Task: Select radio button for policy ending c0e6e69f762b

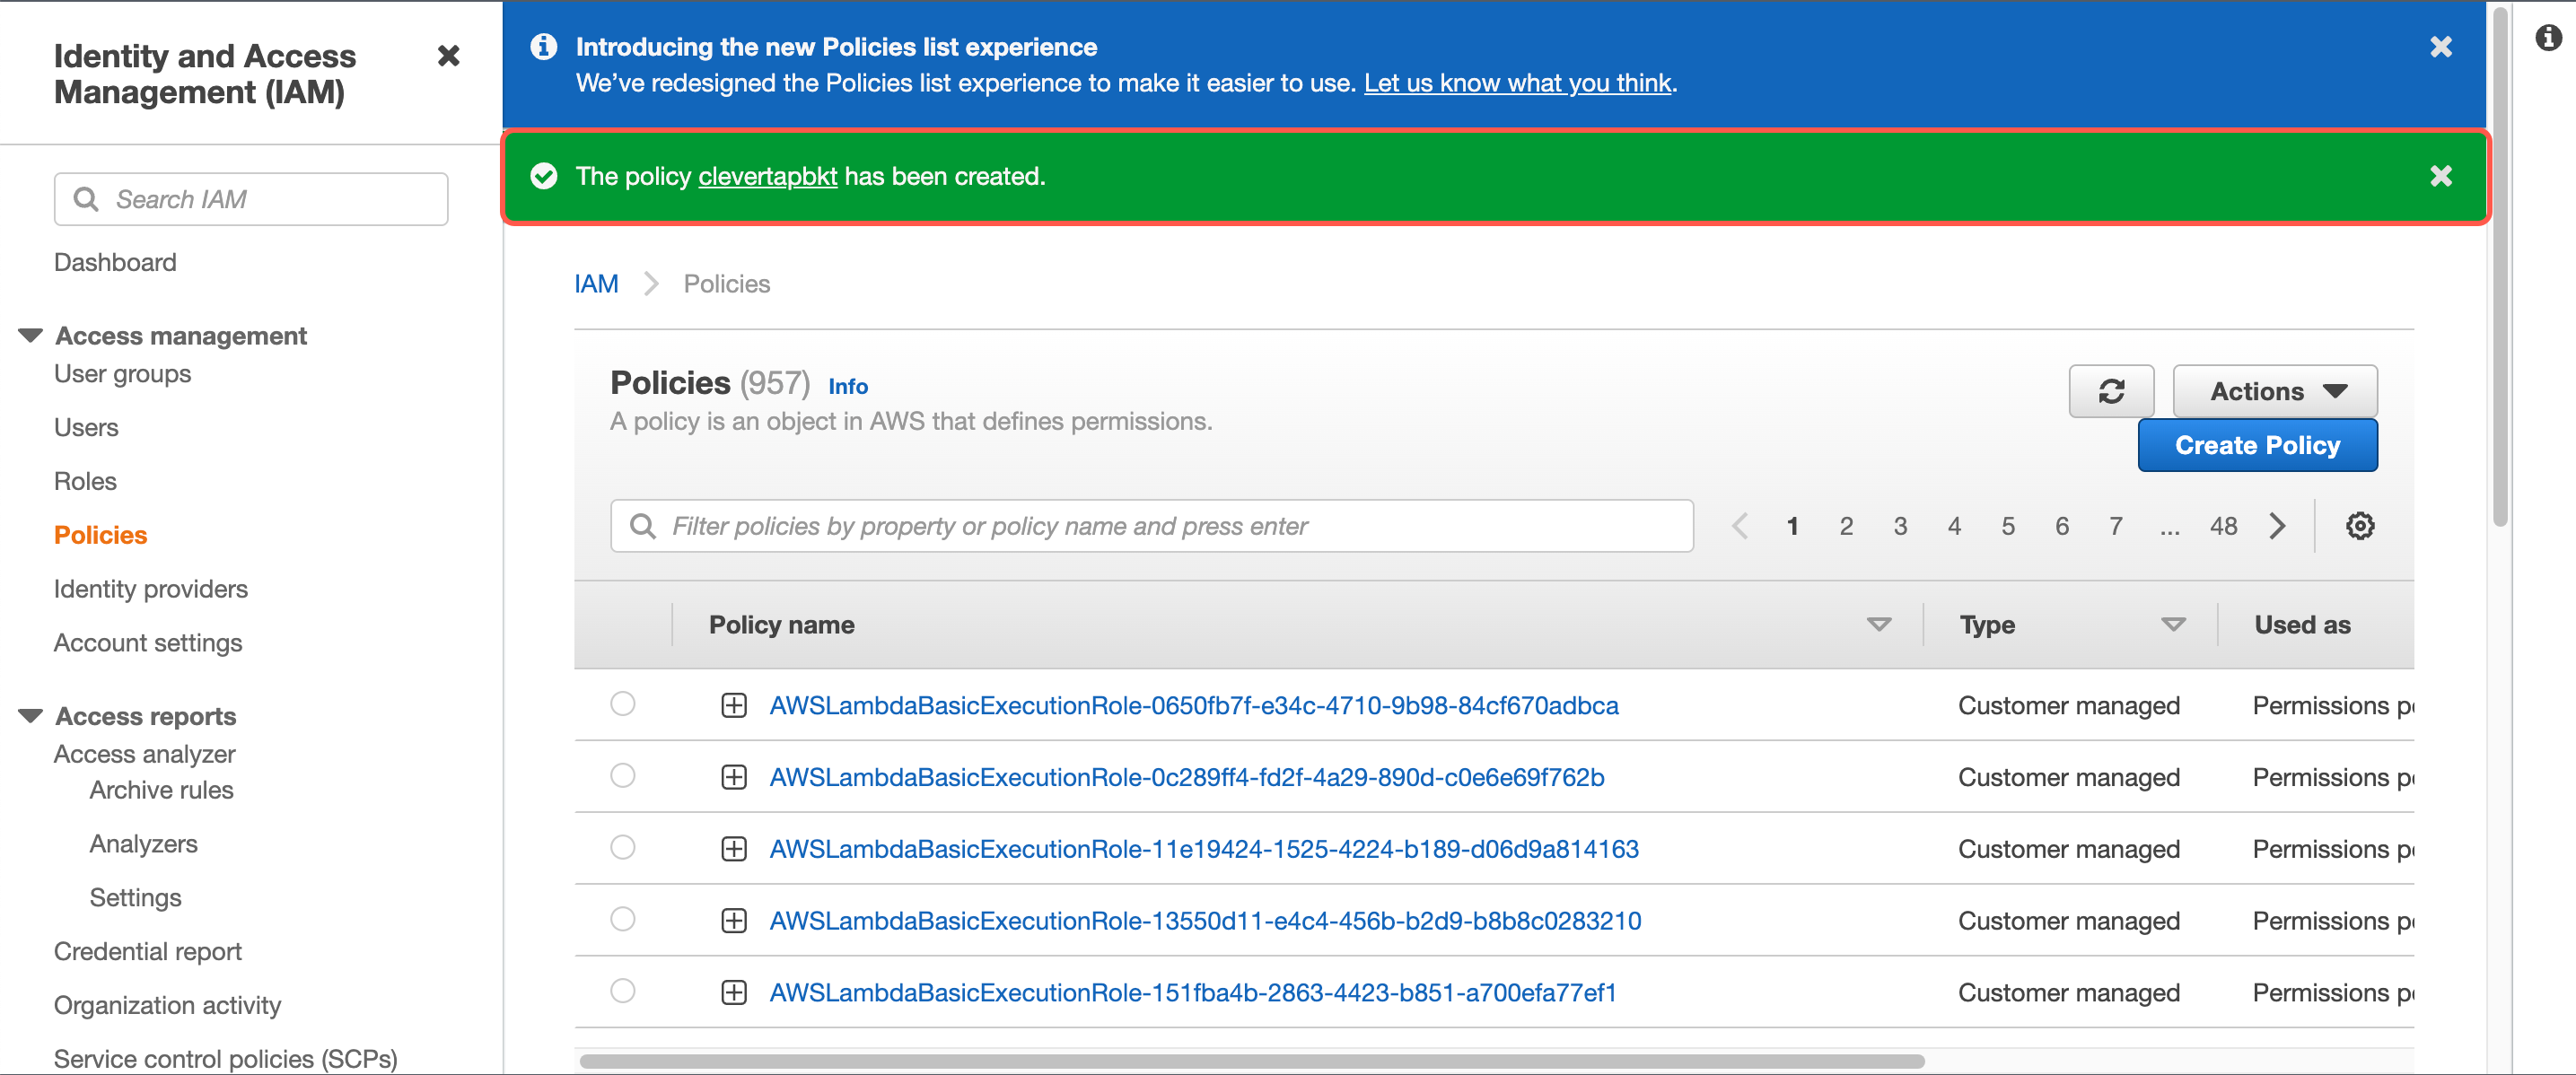Action: (623, 776)
